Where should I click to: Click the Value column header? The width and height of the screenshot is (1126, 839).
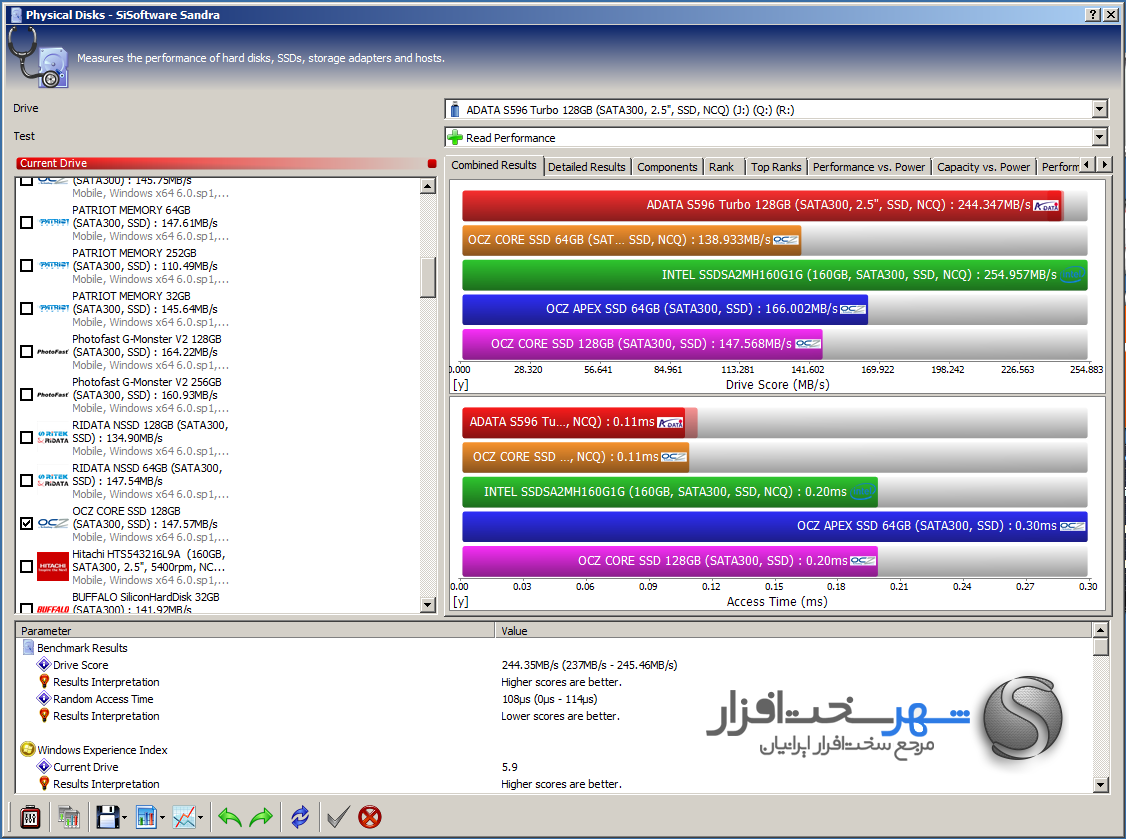point(794,631)
